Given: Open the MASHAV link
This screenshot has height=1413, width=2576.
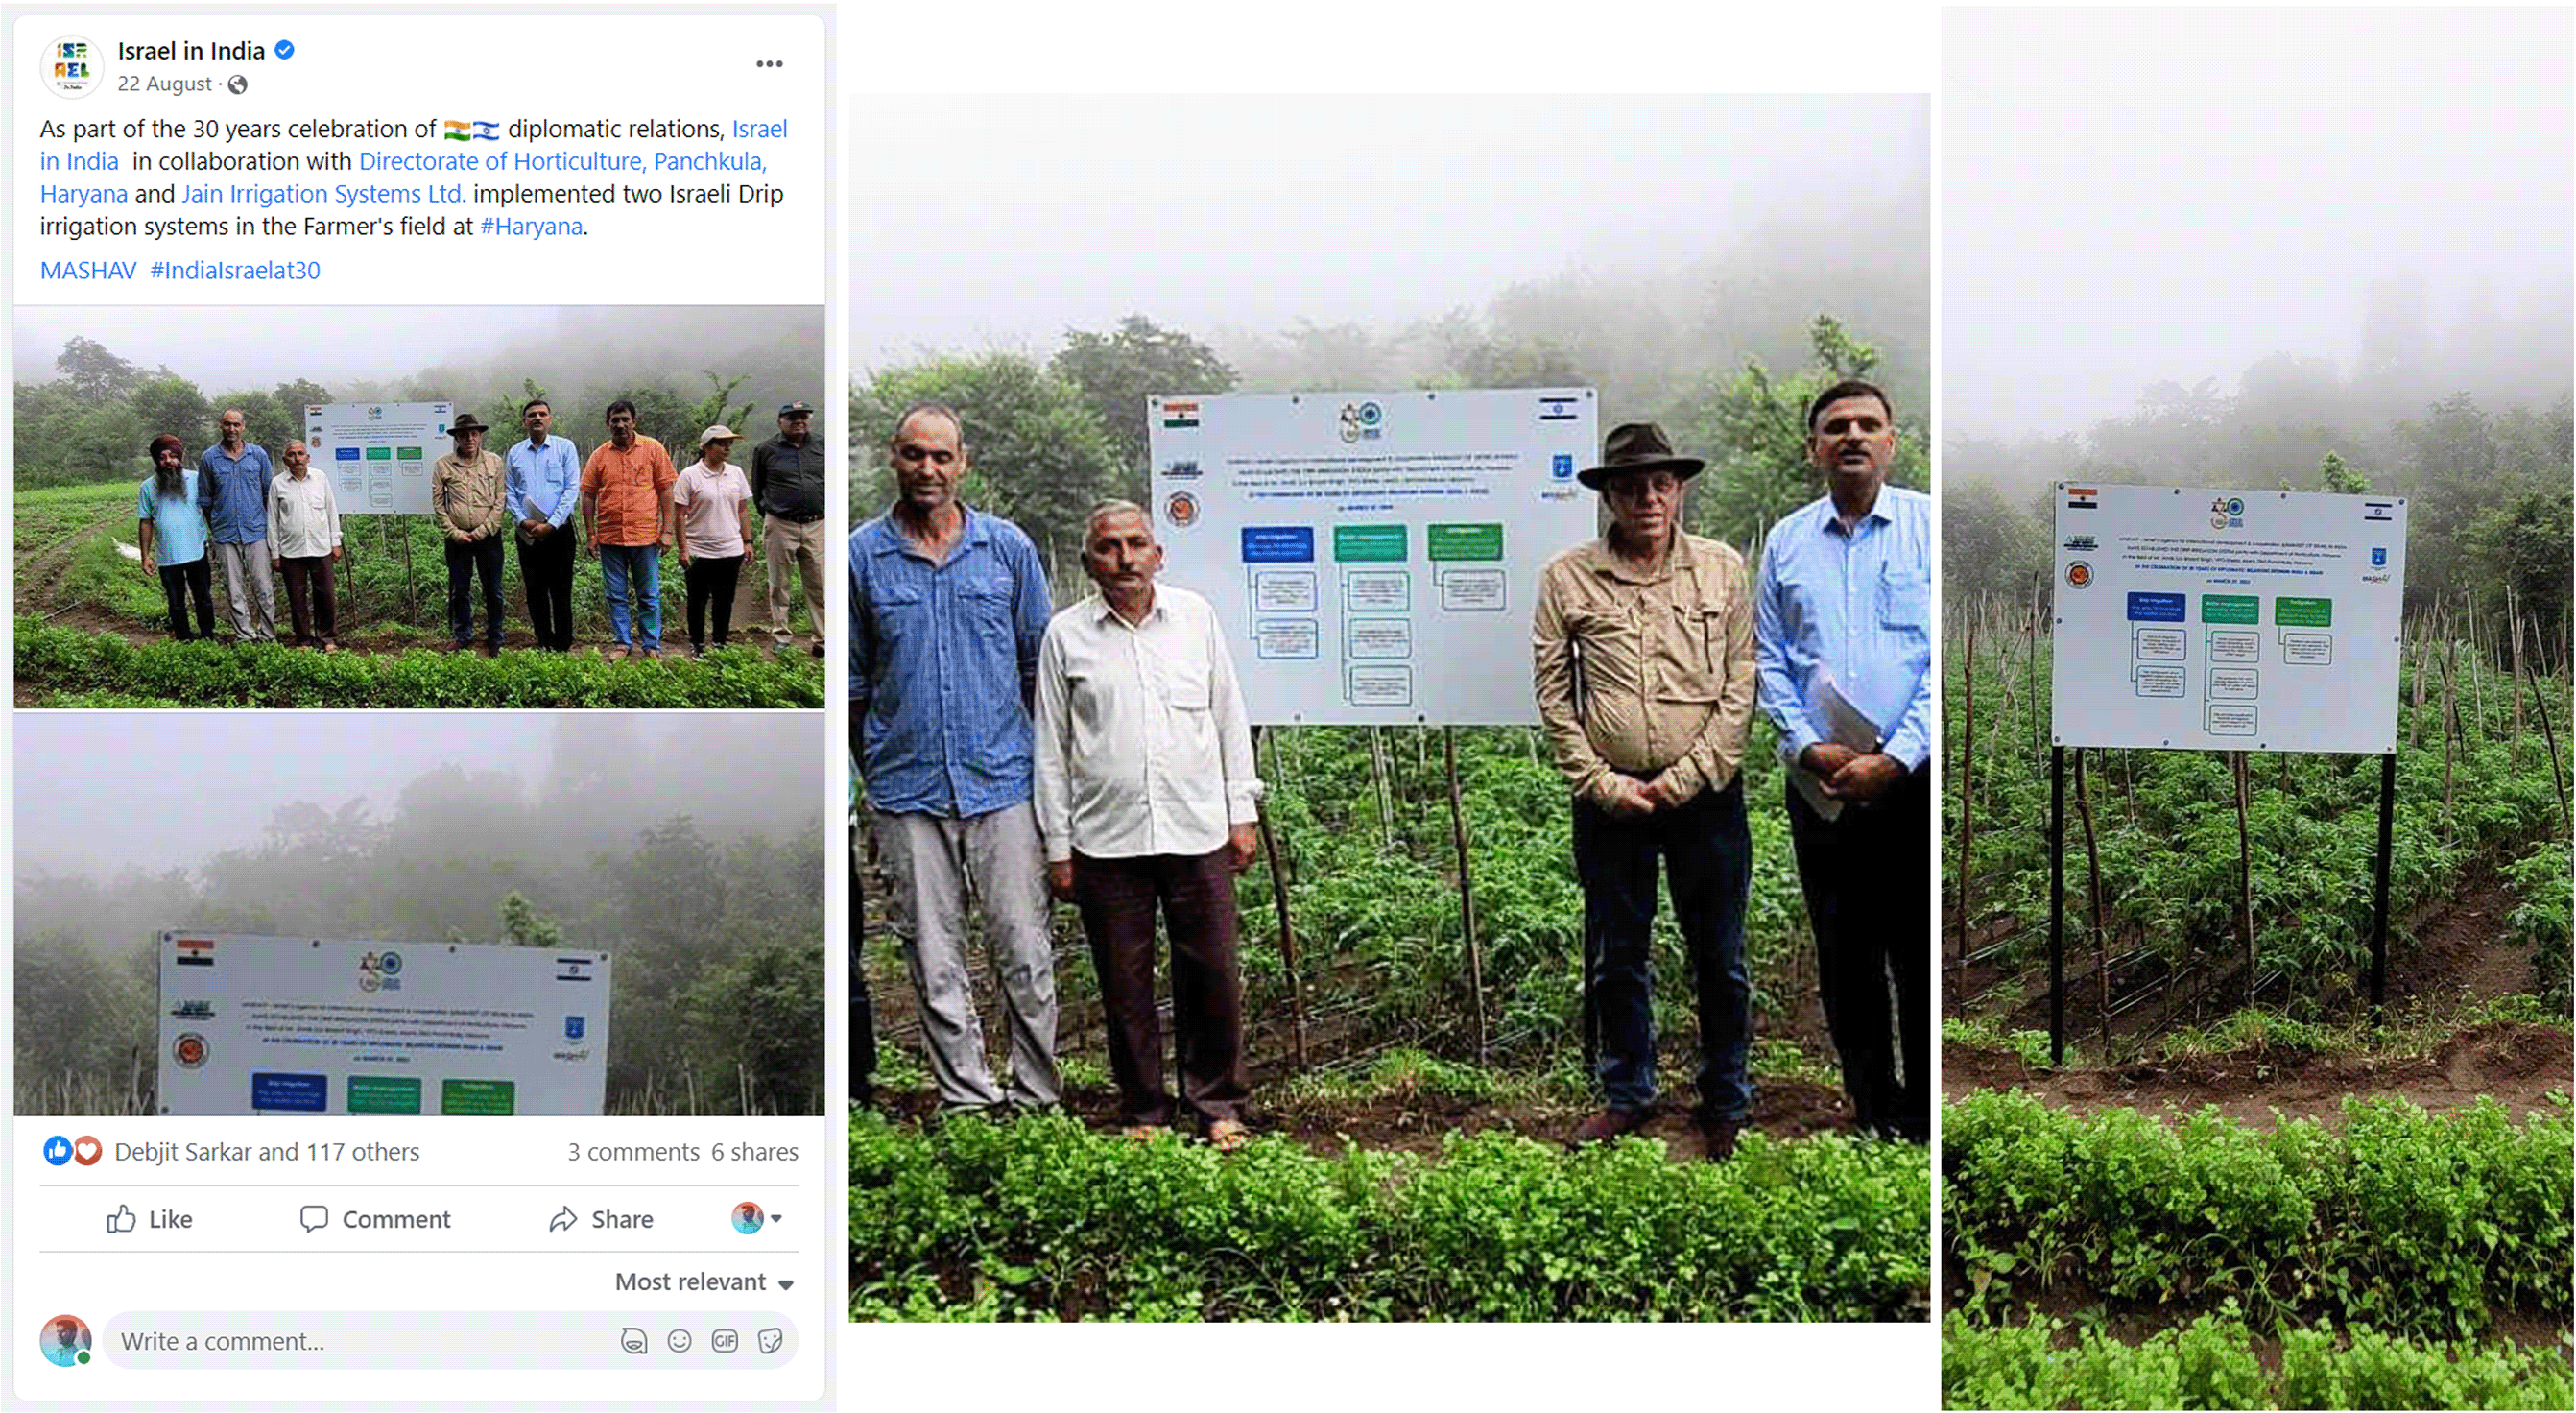Looking at the screenshot, I should (88, 271).
